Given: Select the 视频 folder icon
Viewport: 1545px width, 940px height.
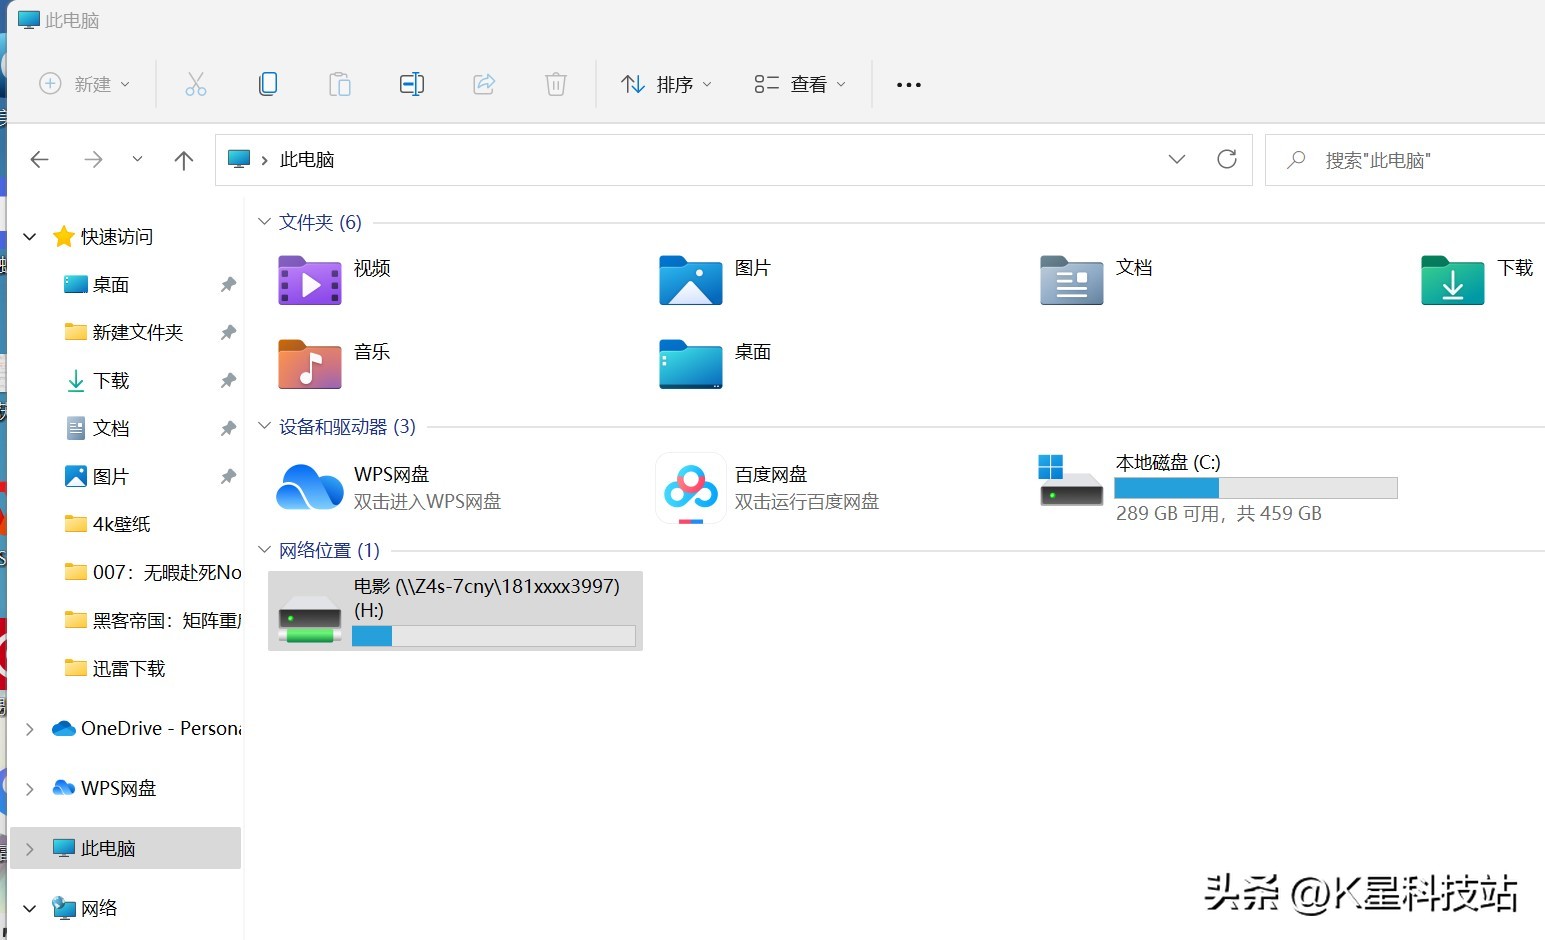Looking at the screenshot, I should [x=309, y=281].
